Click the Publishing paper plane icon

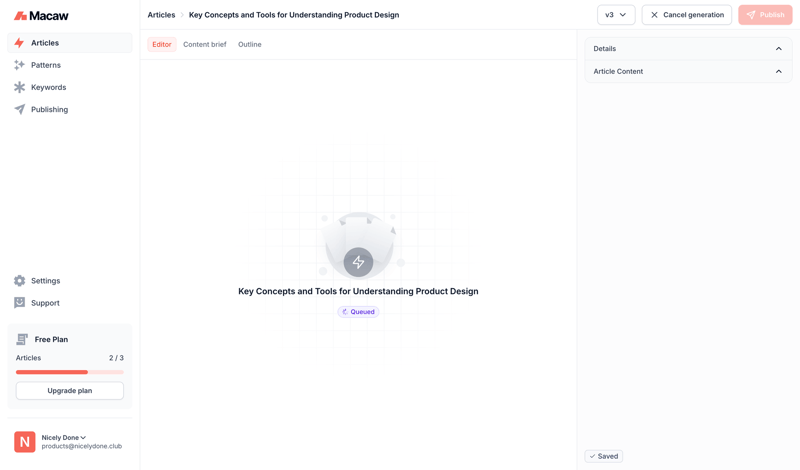click(x=19, y=109)
